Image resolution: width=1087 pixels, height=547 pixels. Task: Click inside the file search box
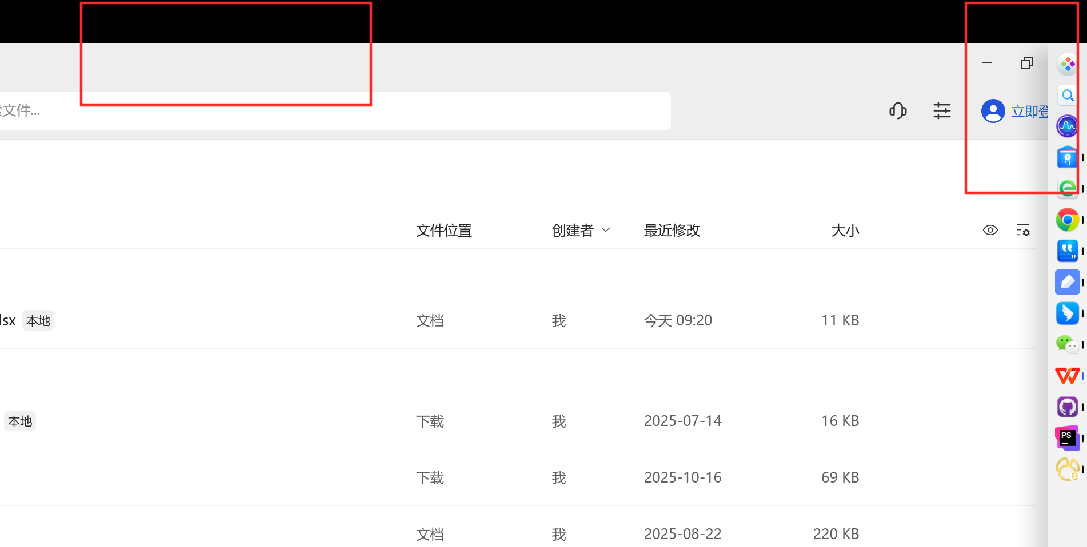click(x=335, y=111)
